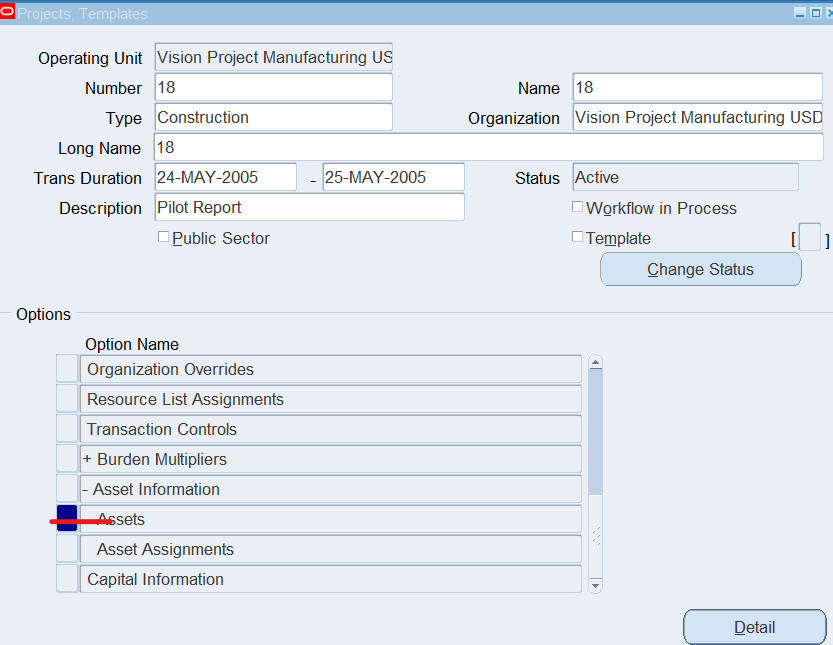Click the options list scroll down arrow
This screenshot has height=645, width=833.
click(x=596, y=585)
